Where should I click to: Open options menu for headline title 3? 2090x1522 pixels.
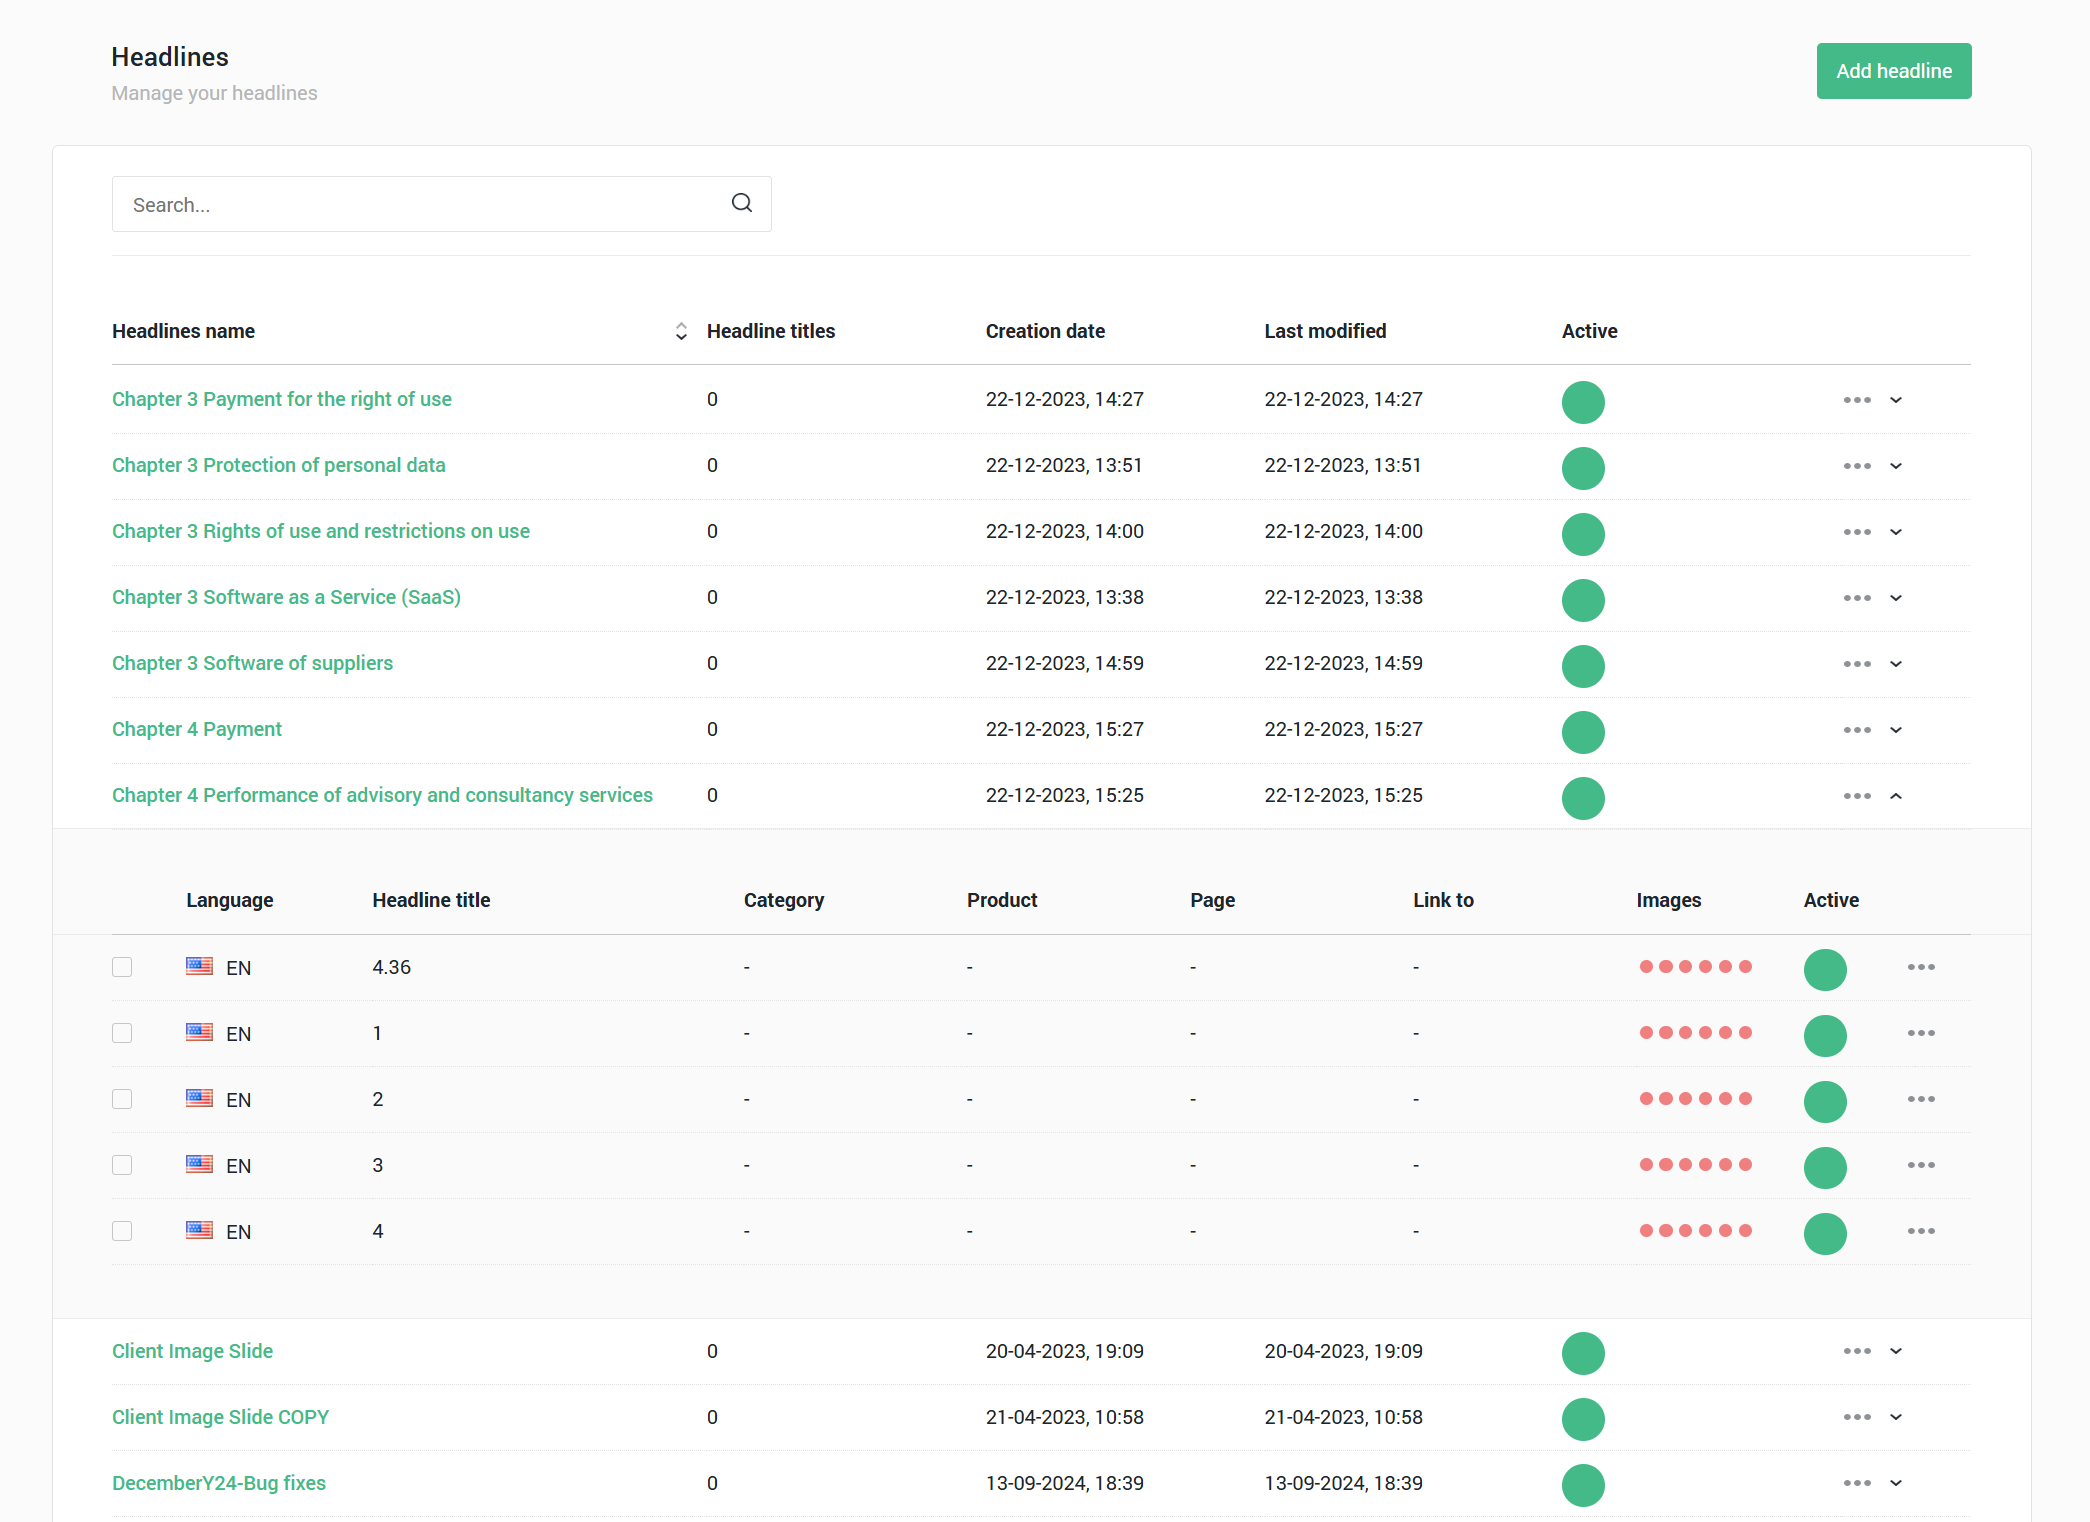(1920, 1165)
